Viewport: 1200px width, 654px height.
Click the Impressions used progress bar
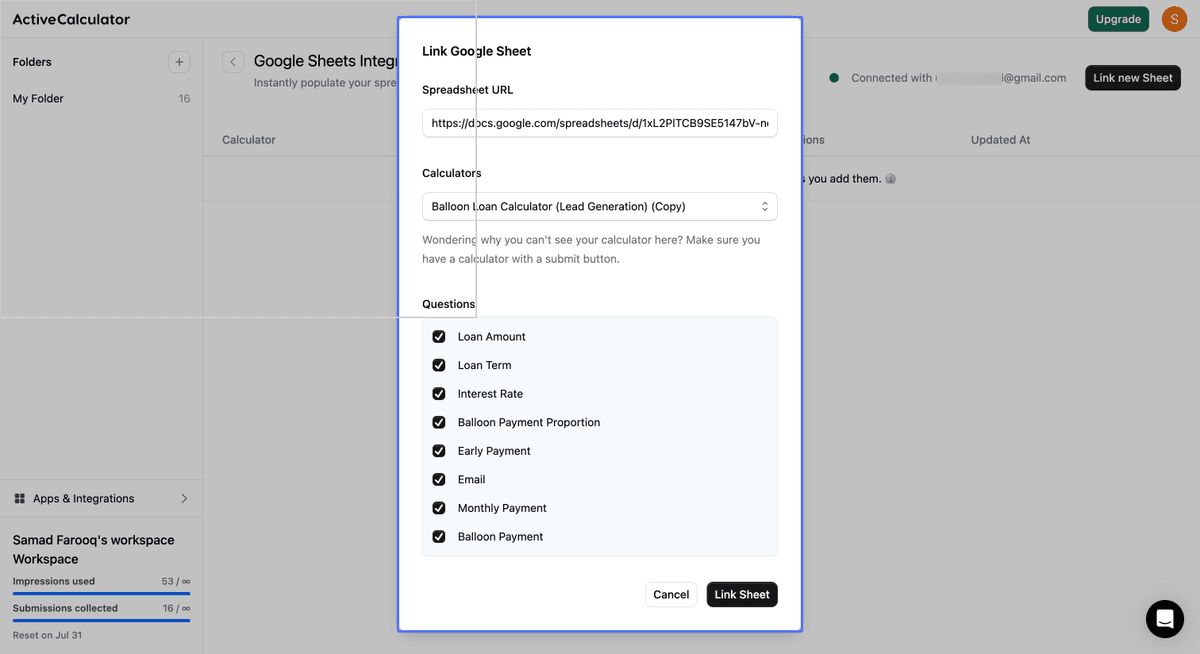click(101, 593)
